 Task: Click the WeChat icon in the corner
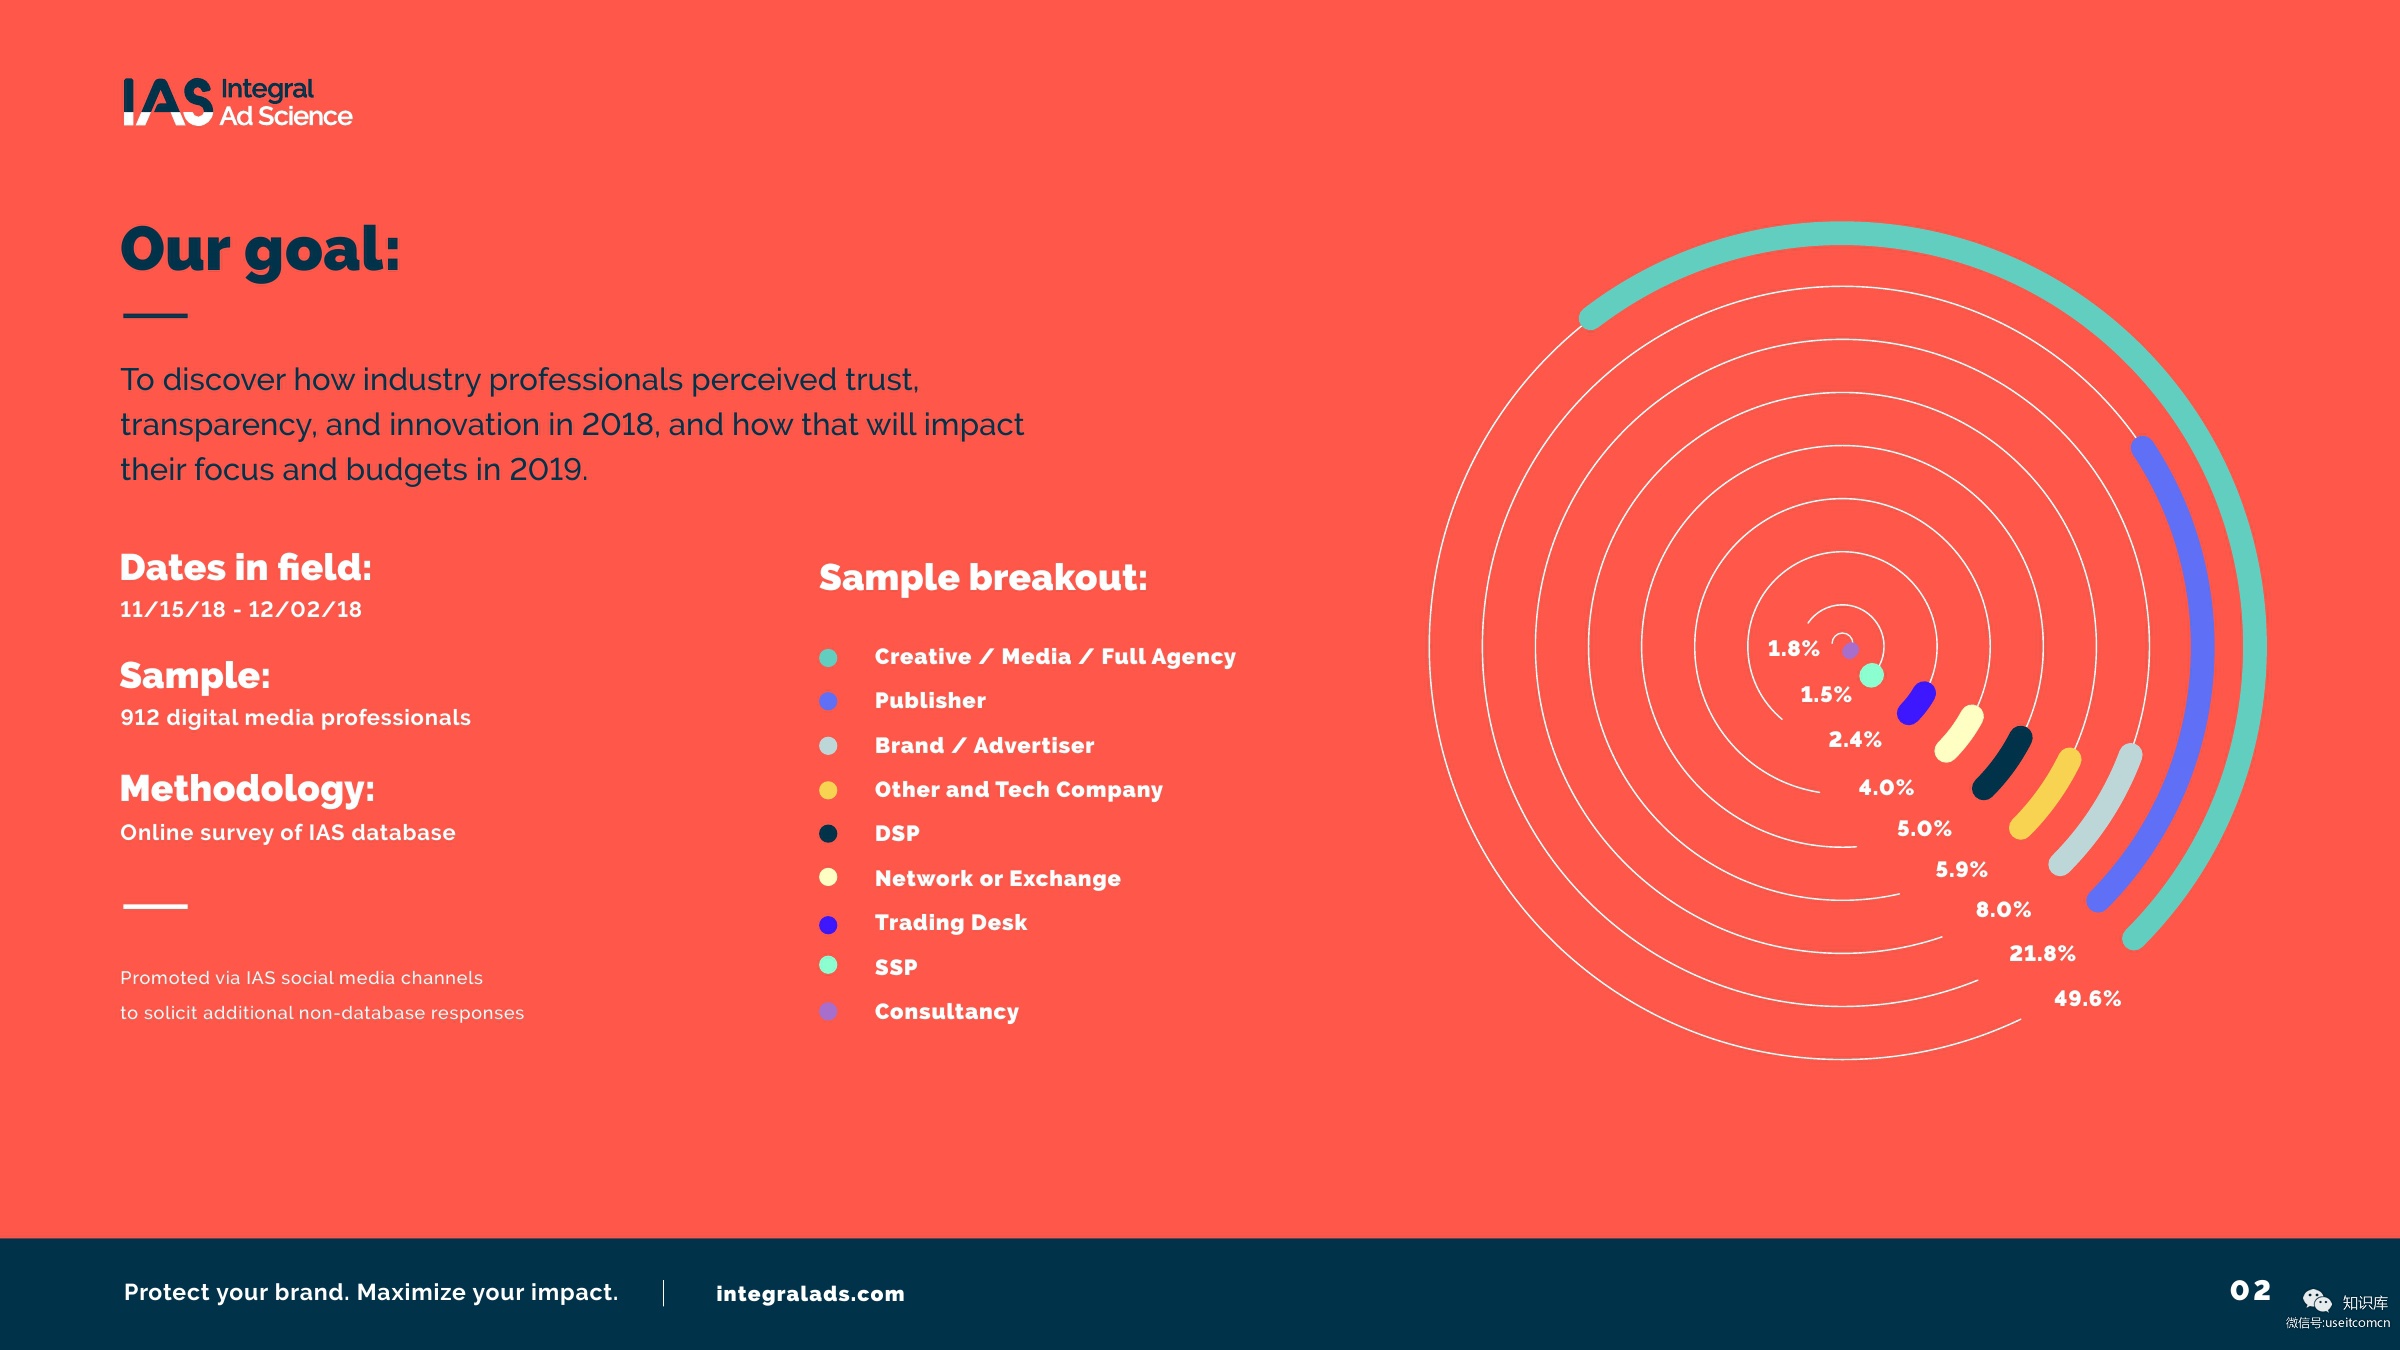point(2316,1299)
